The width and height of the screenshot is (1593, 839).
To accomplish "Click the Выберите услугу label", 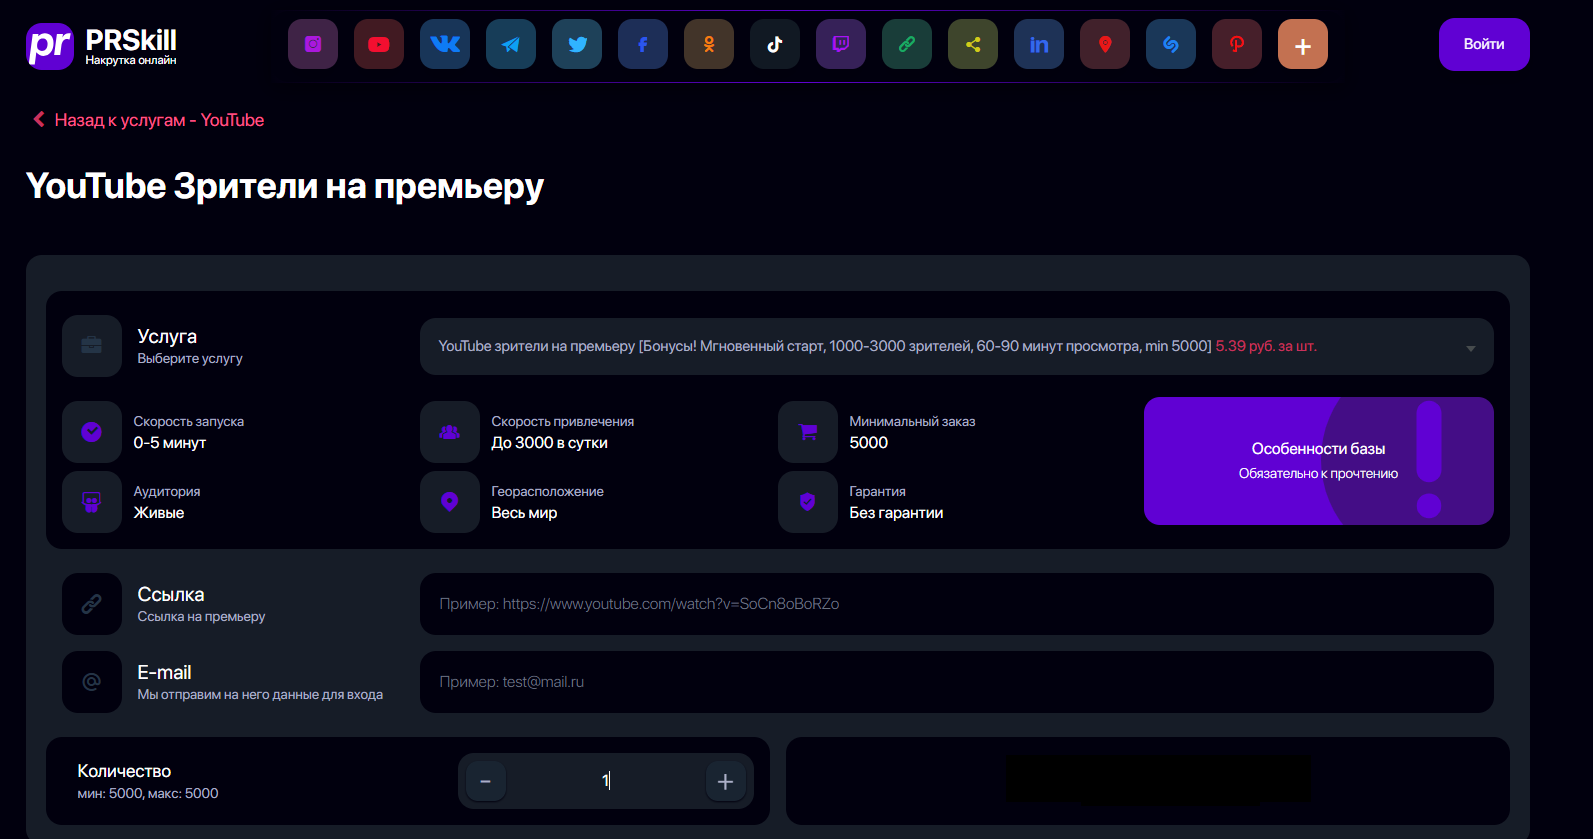I will pyautogui.click(x=190, y=358).
